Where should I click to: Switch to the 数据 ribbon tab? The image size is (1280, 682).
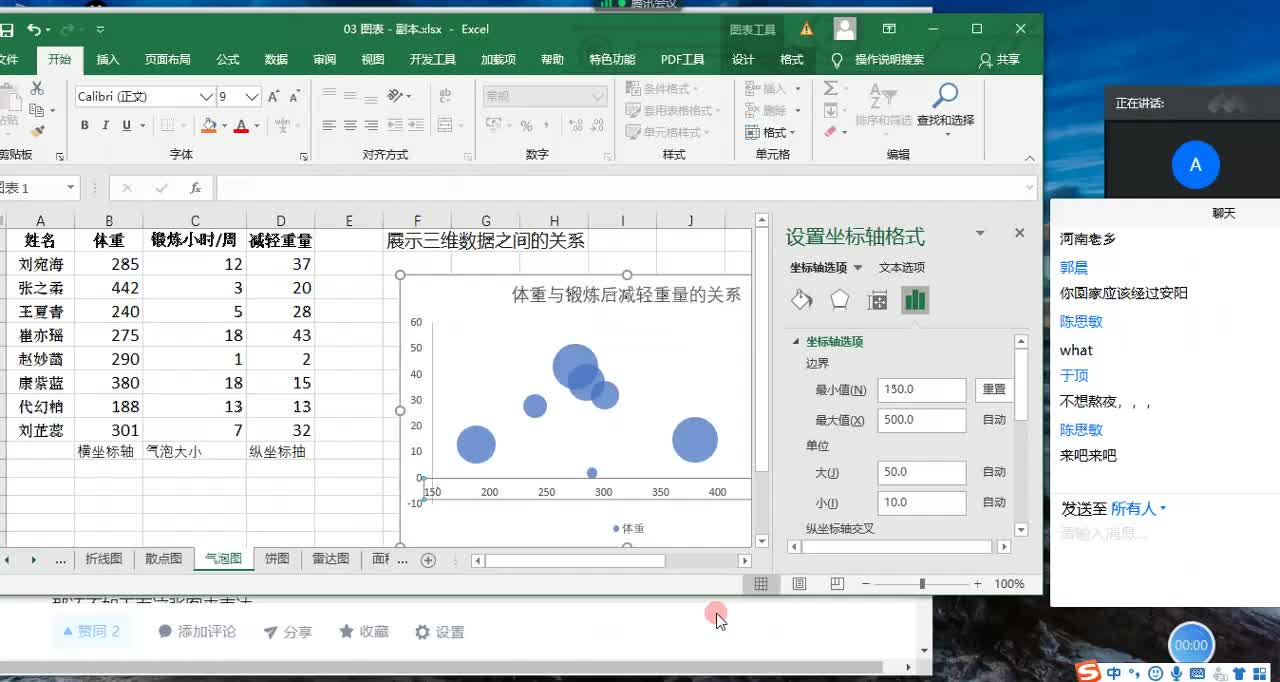coord(276,60)
